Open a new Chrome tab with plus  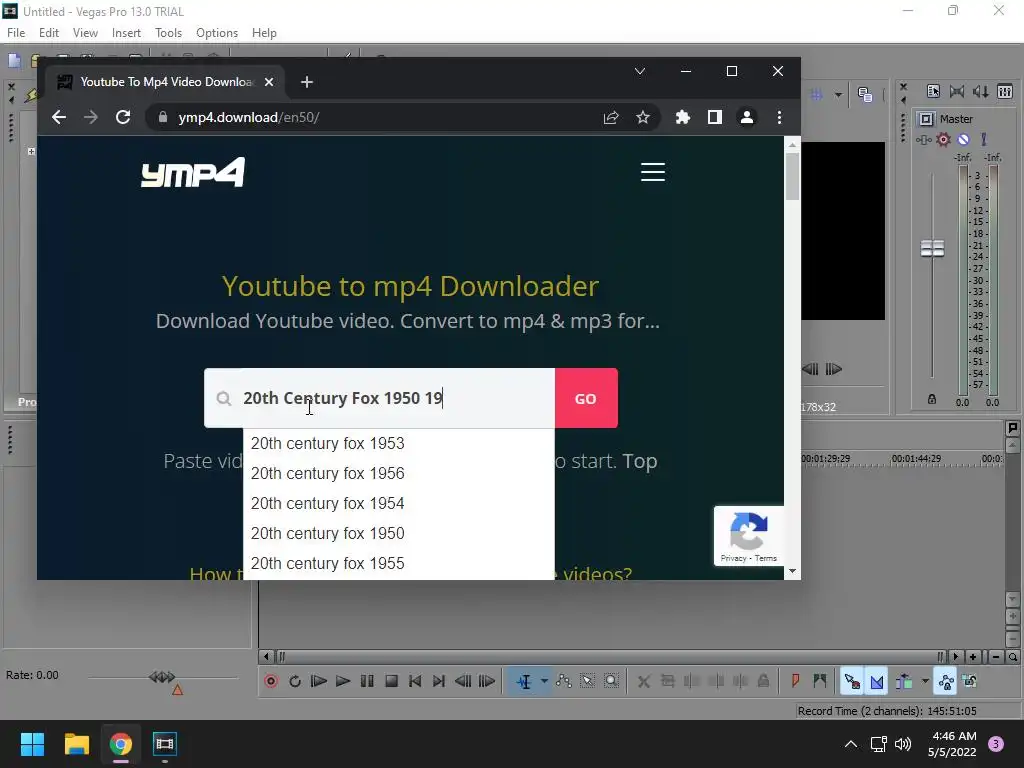pos(307,82)
